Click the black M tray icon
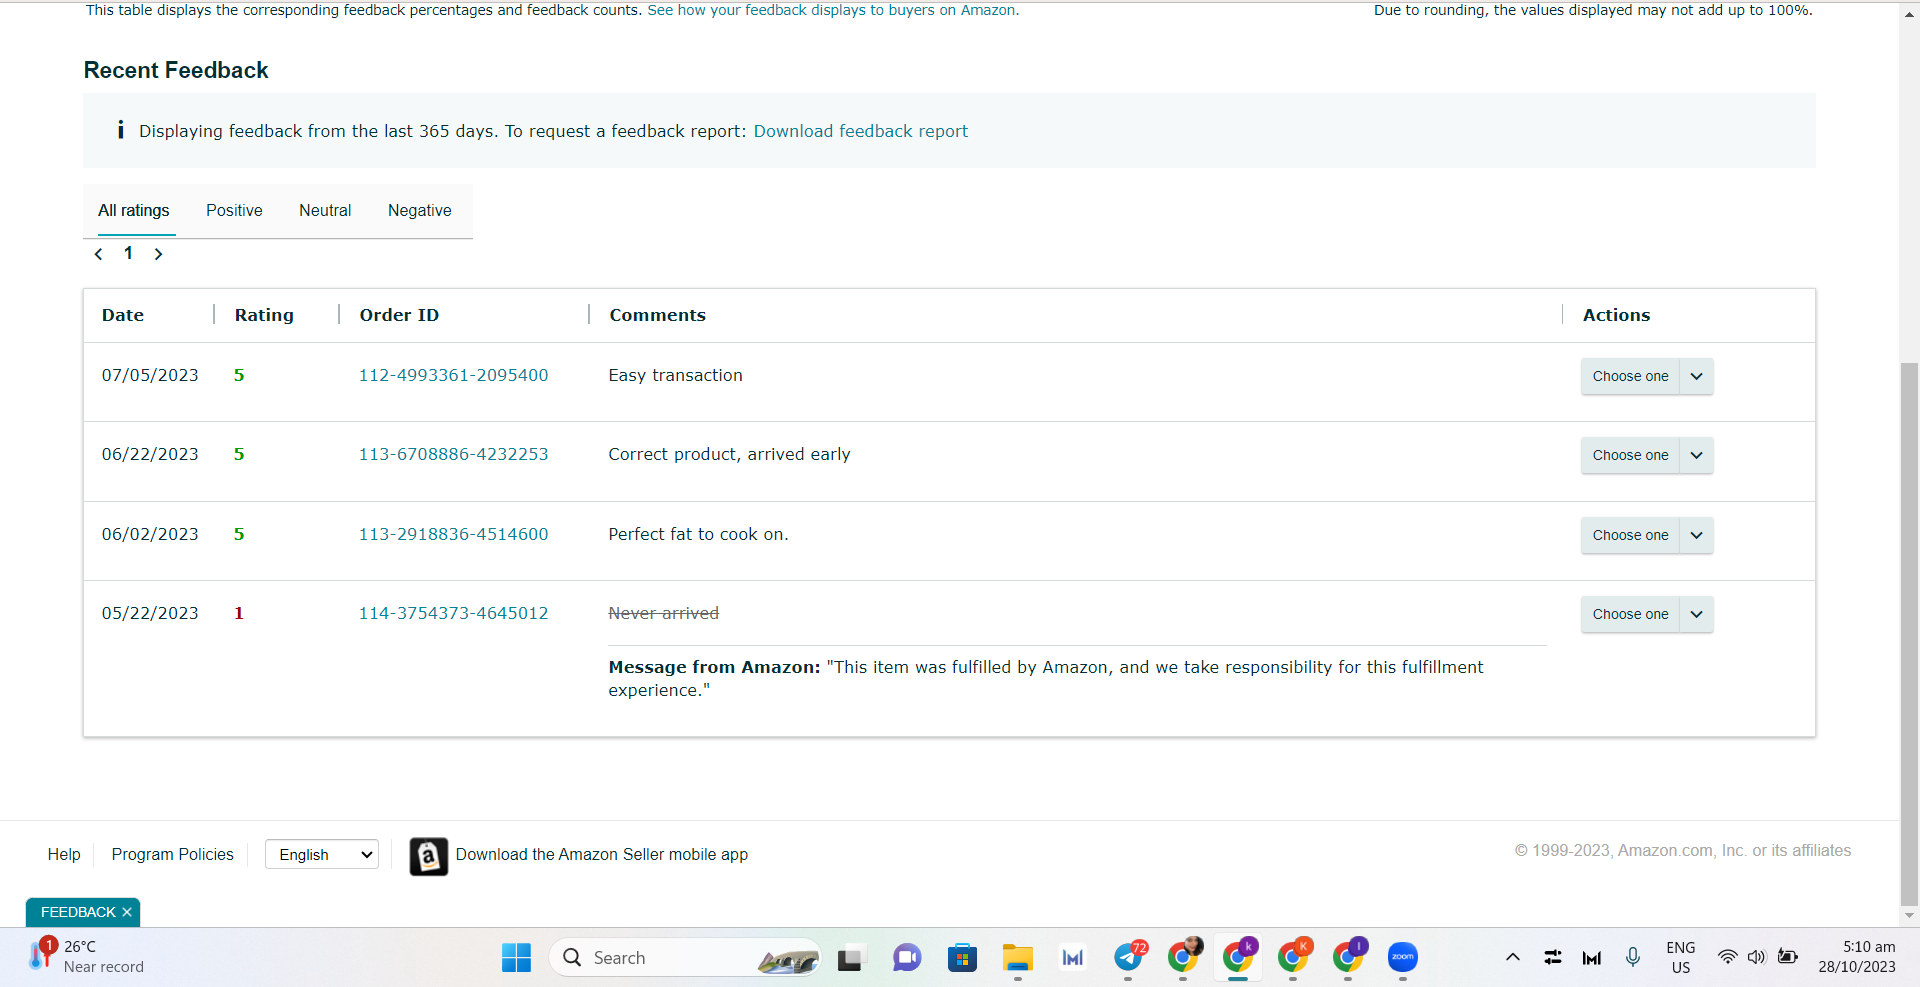The width and height of the screenshot is (1920, 987). pyautogui.click(x=1592, y=958)
